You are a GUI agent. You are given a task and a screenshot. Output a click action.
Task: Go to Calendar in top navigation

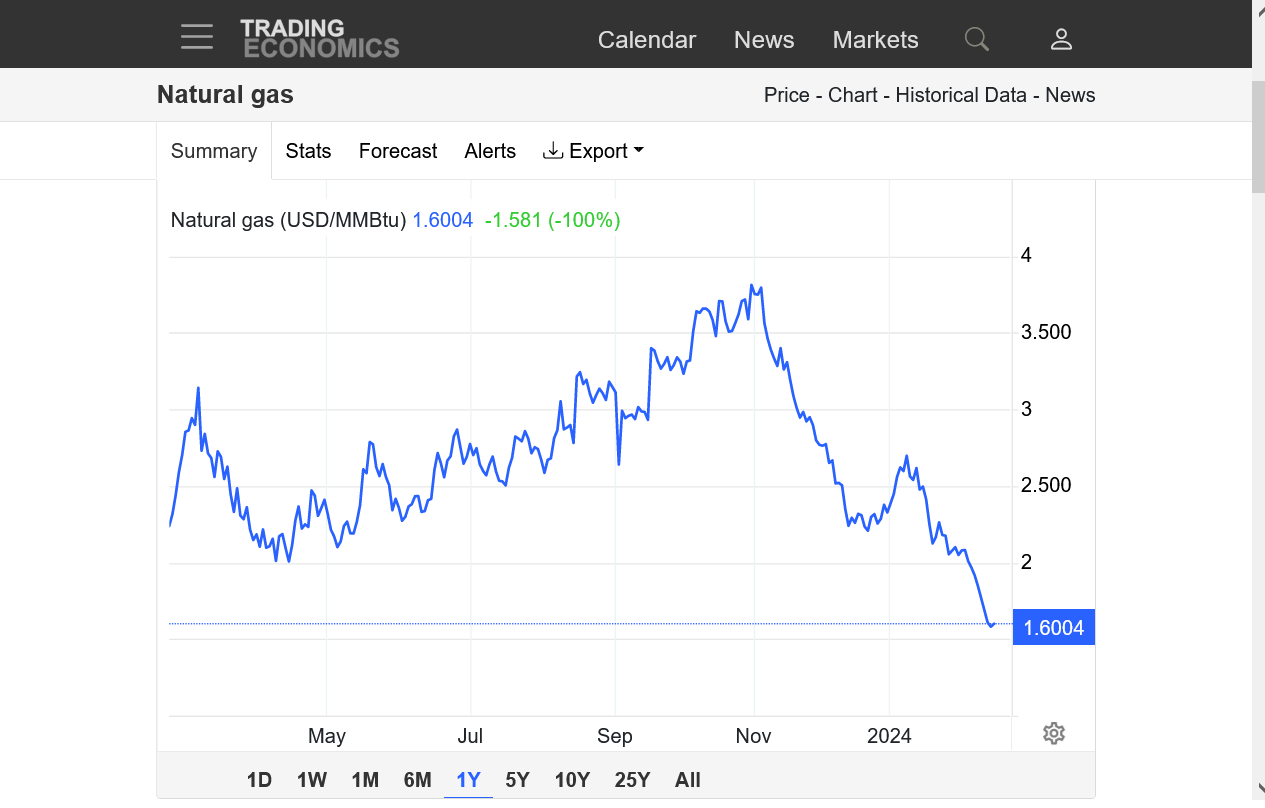[x=647, y=40]
